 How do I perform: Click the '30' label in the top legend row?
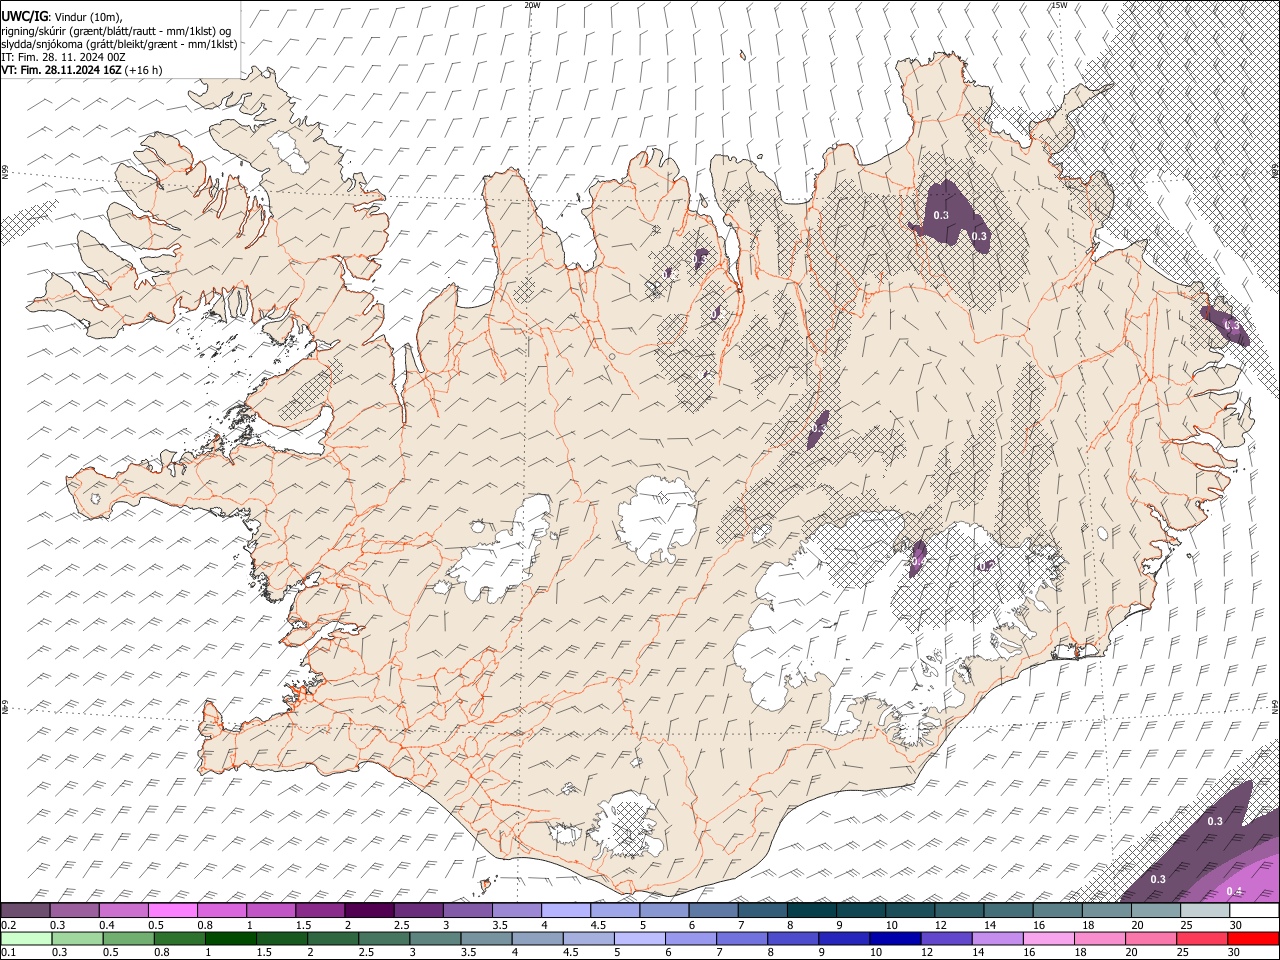click(x=1235, y=925)
